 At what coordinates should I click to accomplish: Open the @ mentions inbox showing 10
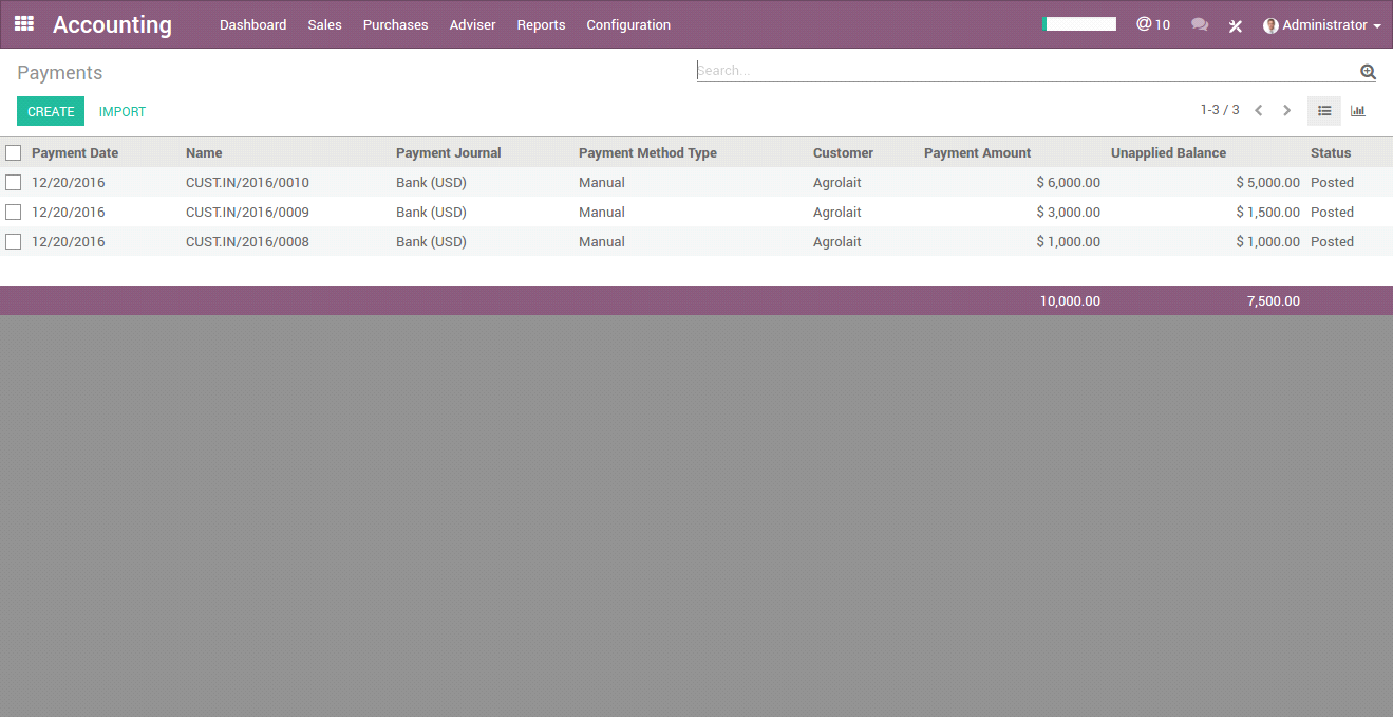click(x=1153, y=25)
